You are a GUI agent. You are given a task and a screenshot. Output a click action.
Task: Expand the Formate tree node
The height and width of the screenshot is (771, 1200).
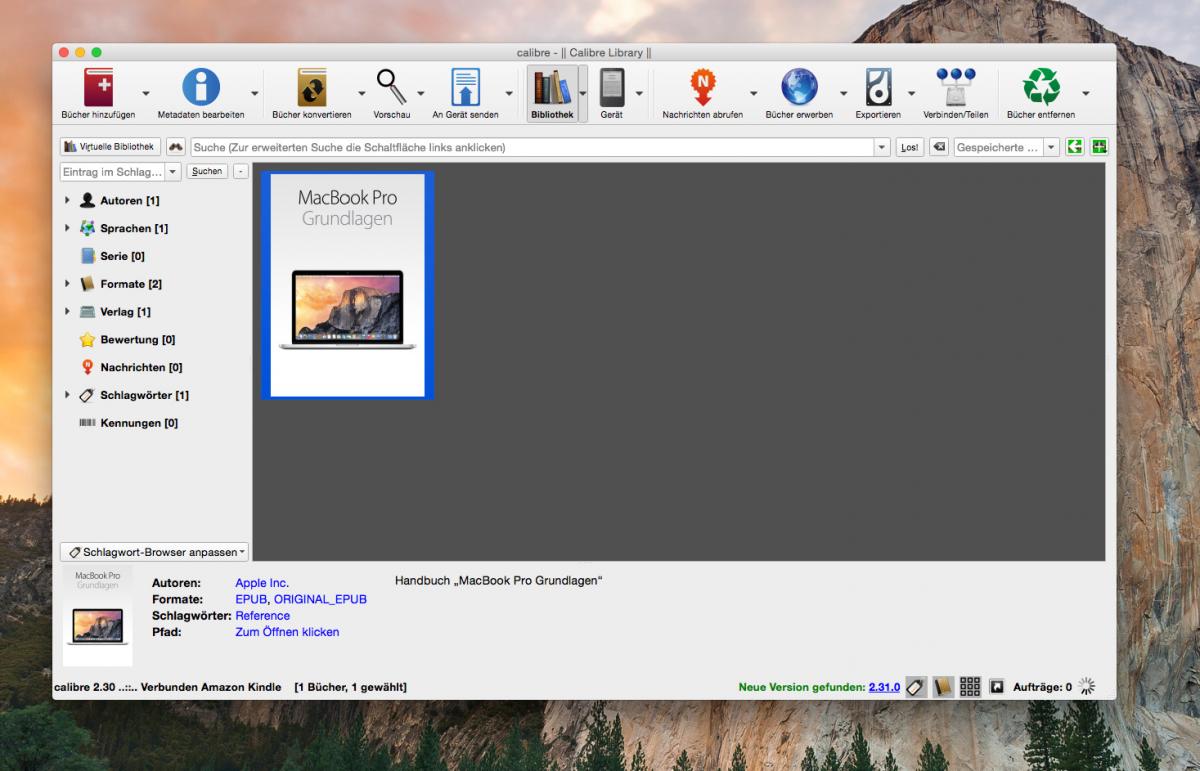point(67,284)
